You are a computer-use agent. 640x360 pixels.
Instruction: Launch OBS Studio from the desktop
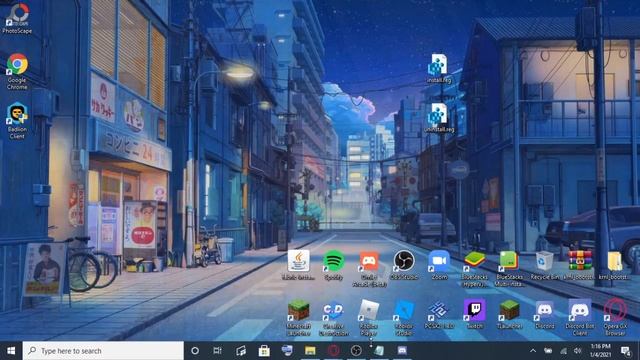[404, 265]
